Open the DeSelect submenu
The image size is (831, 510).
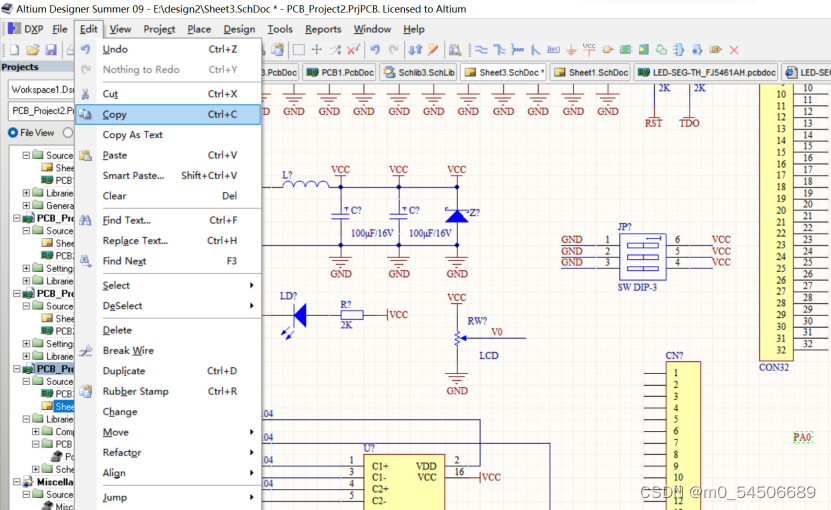[169, 306]
